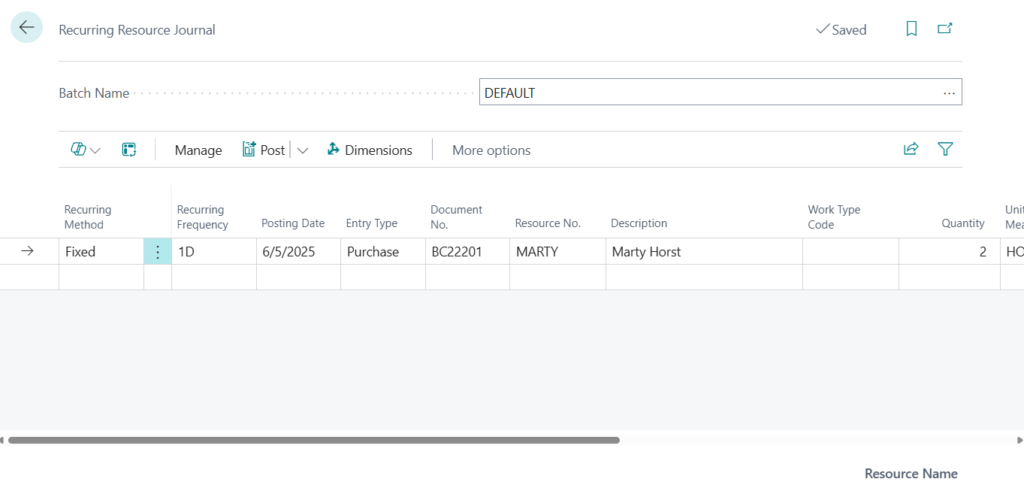Open the Dimensions action
Viewport: 1024px width, 482px height.
pyautogui.click(x=369, y=150)
